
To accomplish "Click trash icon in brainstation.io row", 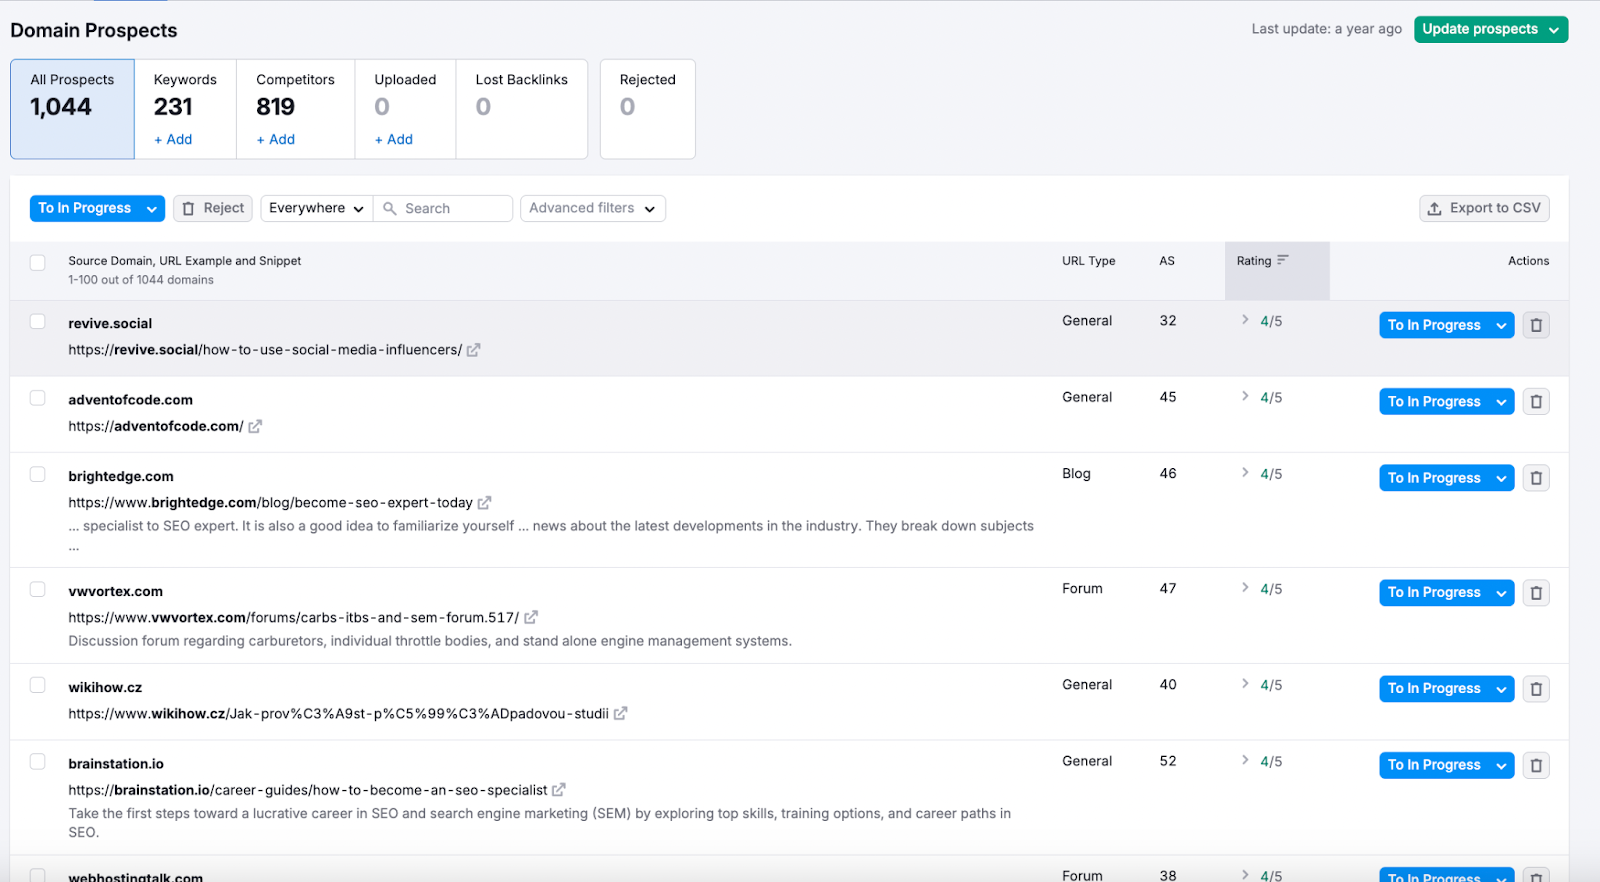I will 1536,765.
